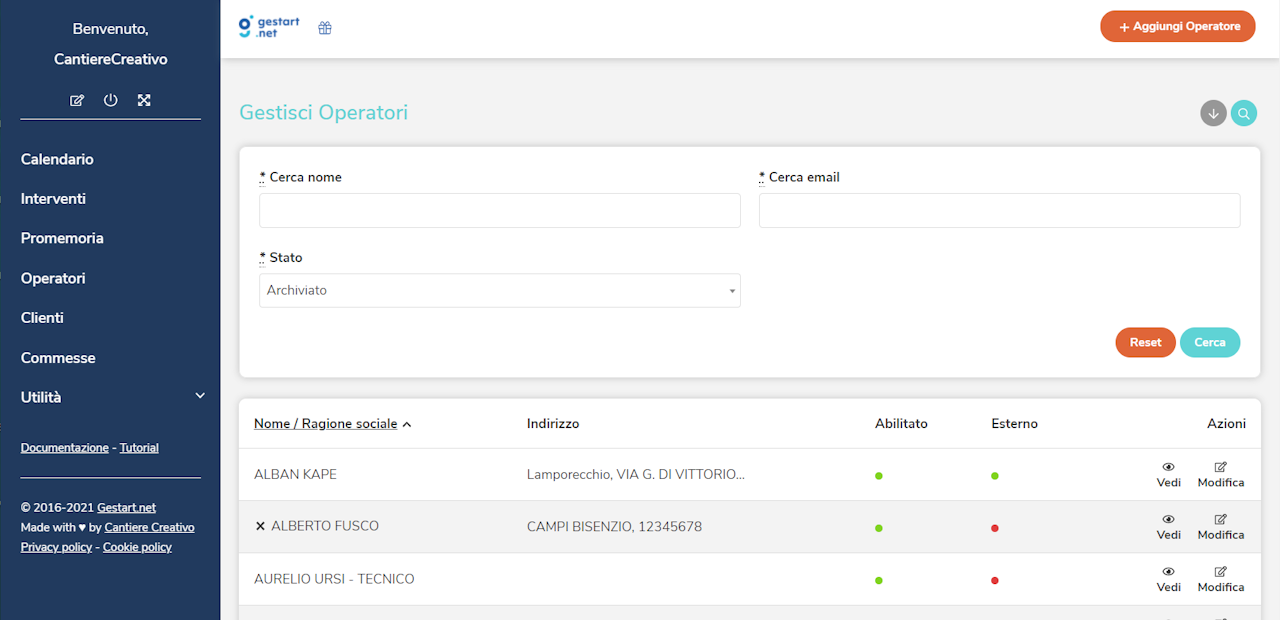
Task: Open the Stato dropdown showing Archiviato
Action: click(x=499, y=291)
